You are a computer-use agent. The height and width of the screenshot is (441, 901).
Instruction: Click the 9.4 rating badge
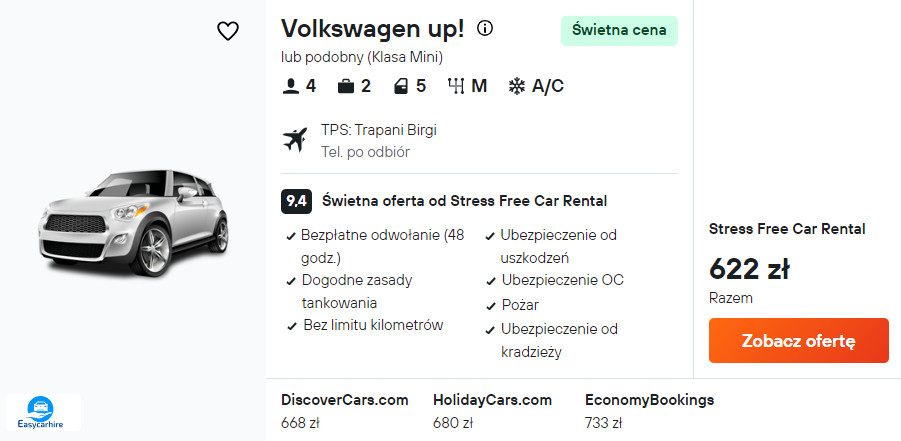click(297, 200)
